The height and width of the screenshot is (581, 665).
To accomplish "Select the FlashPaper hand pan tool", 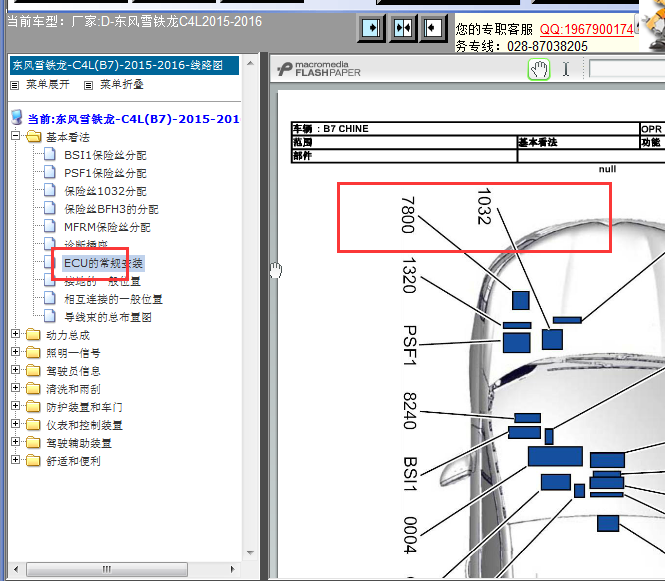I will (539, 69).
